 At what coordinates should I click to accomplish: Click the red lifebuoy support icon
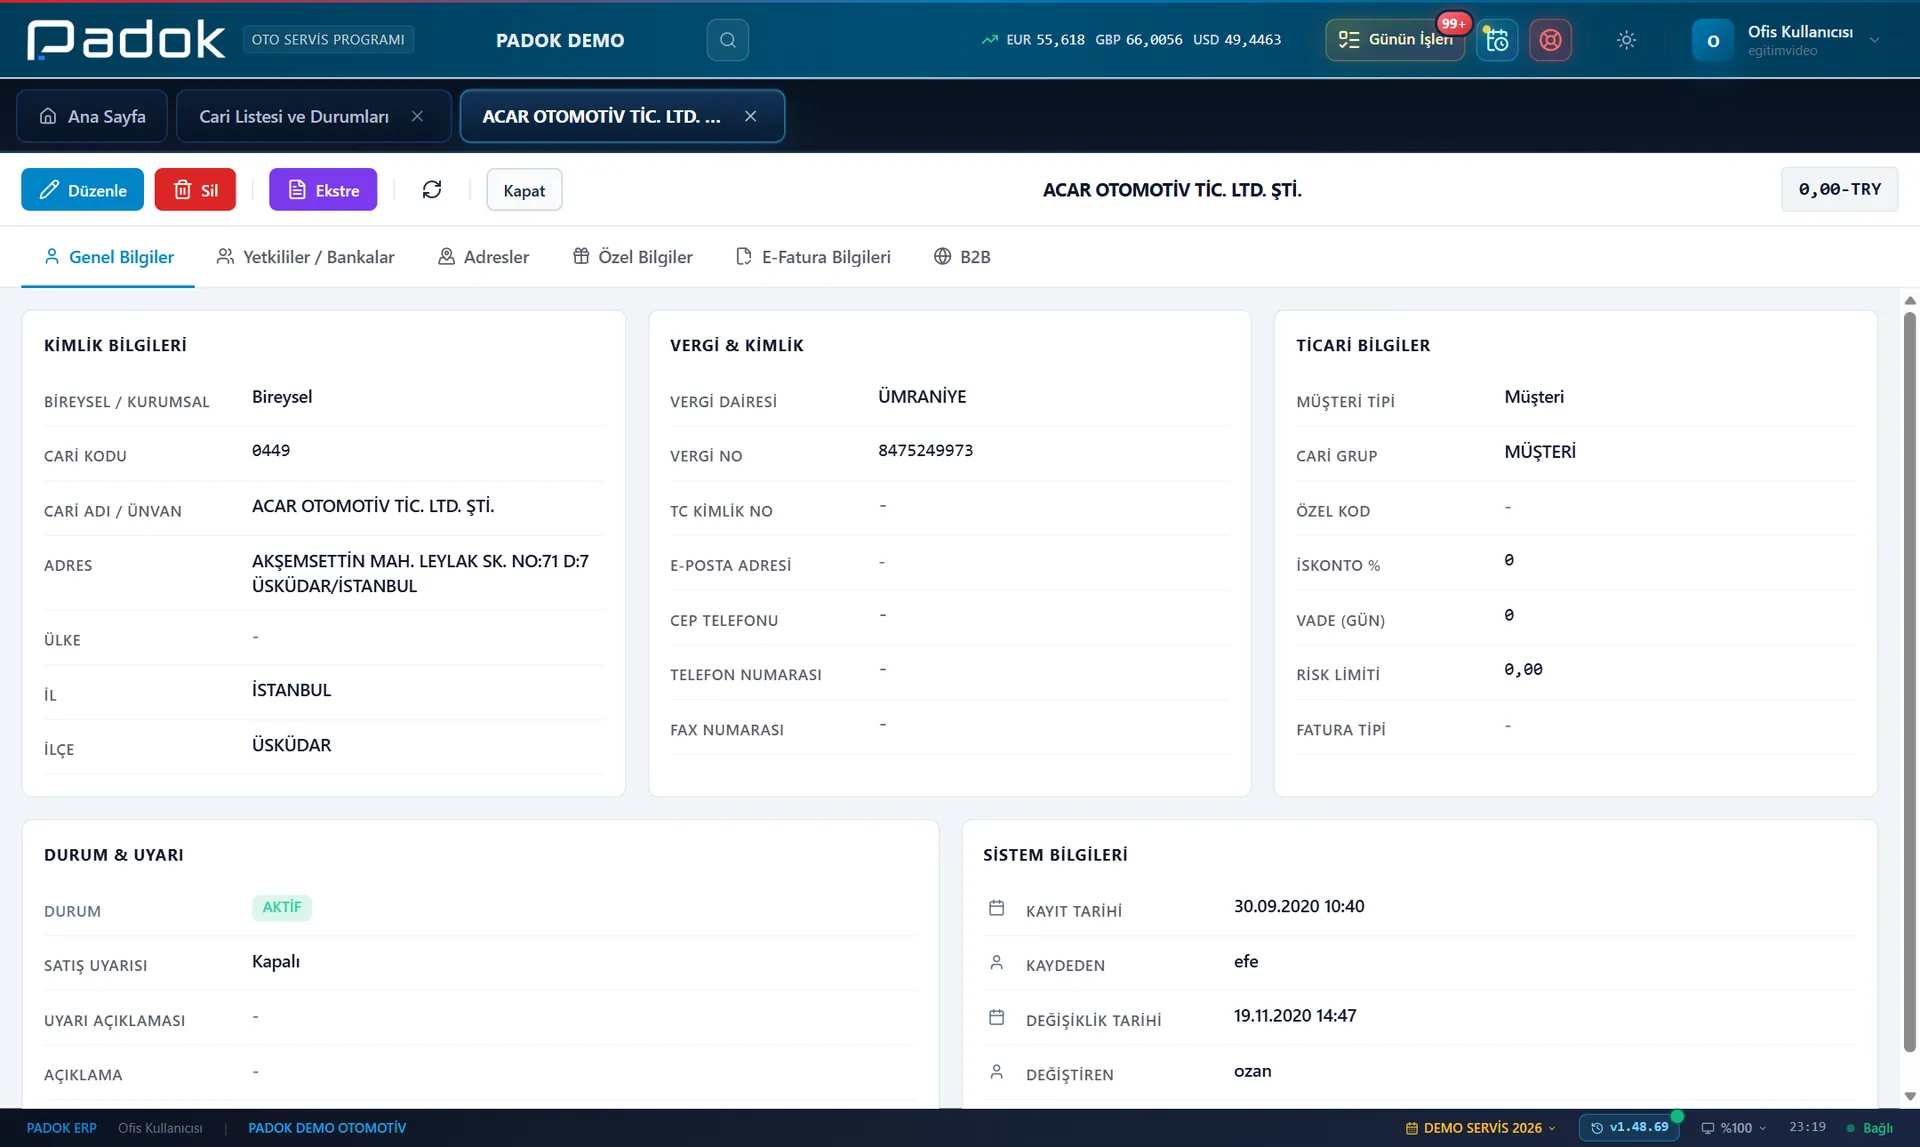tap(1550, 40)
